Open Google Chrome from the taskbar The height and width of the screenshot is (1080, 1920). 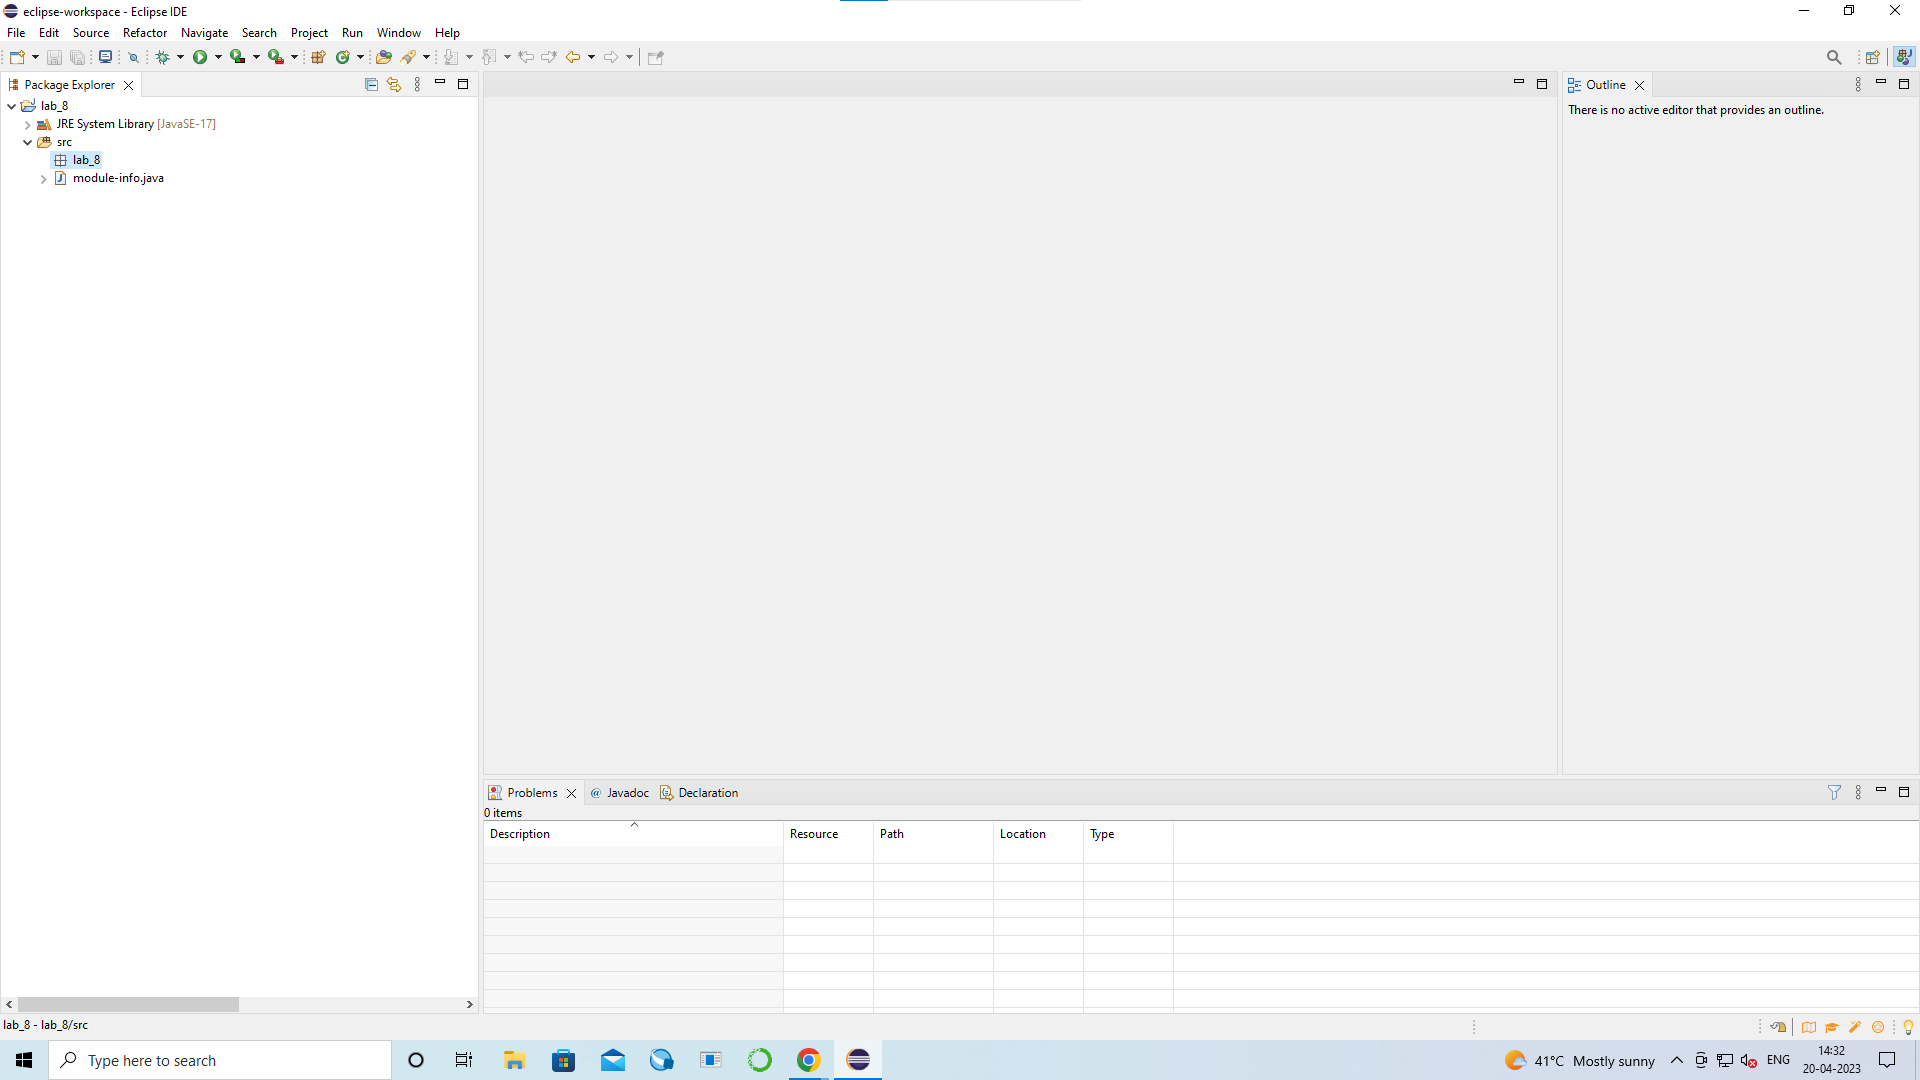808,1060
